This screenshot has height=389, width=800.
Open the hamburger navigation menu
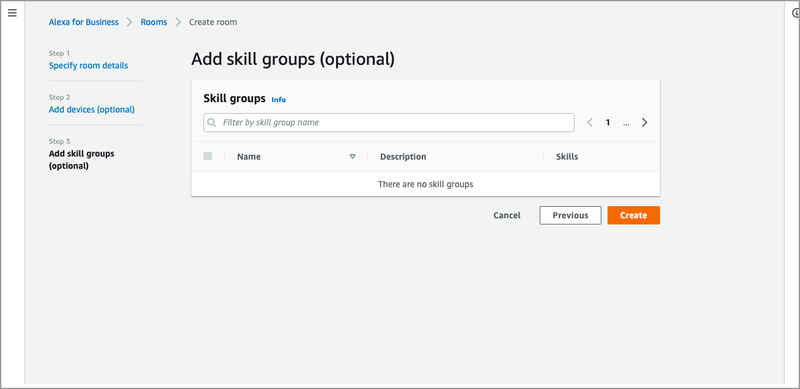tap(12, 13)
